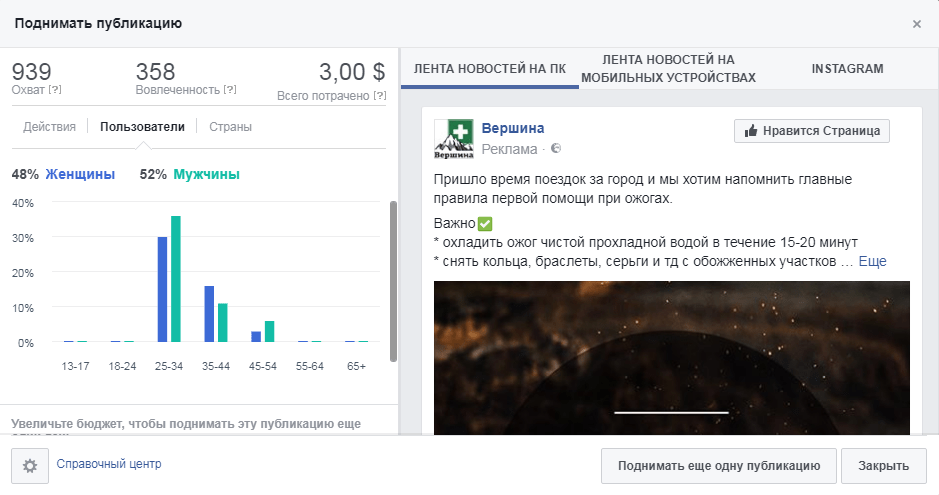Click the Всего потрачено [?] help label
939x495 pixels.
(331, 96)
